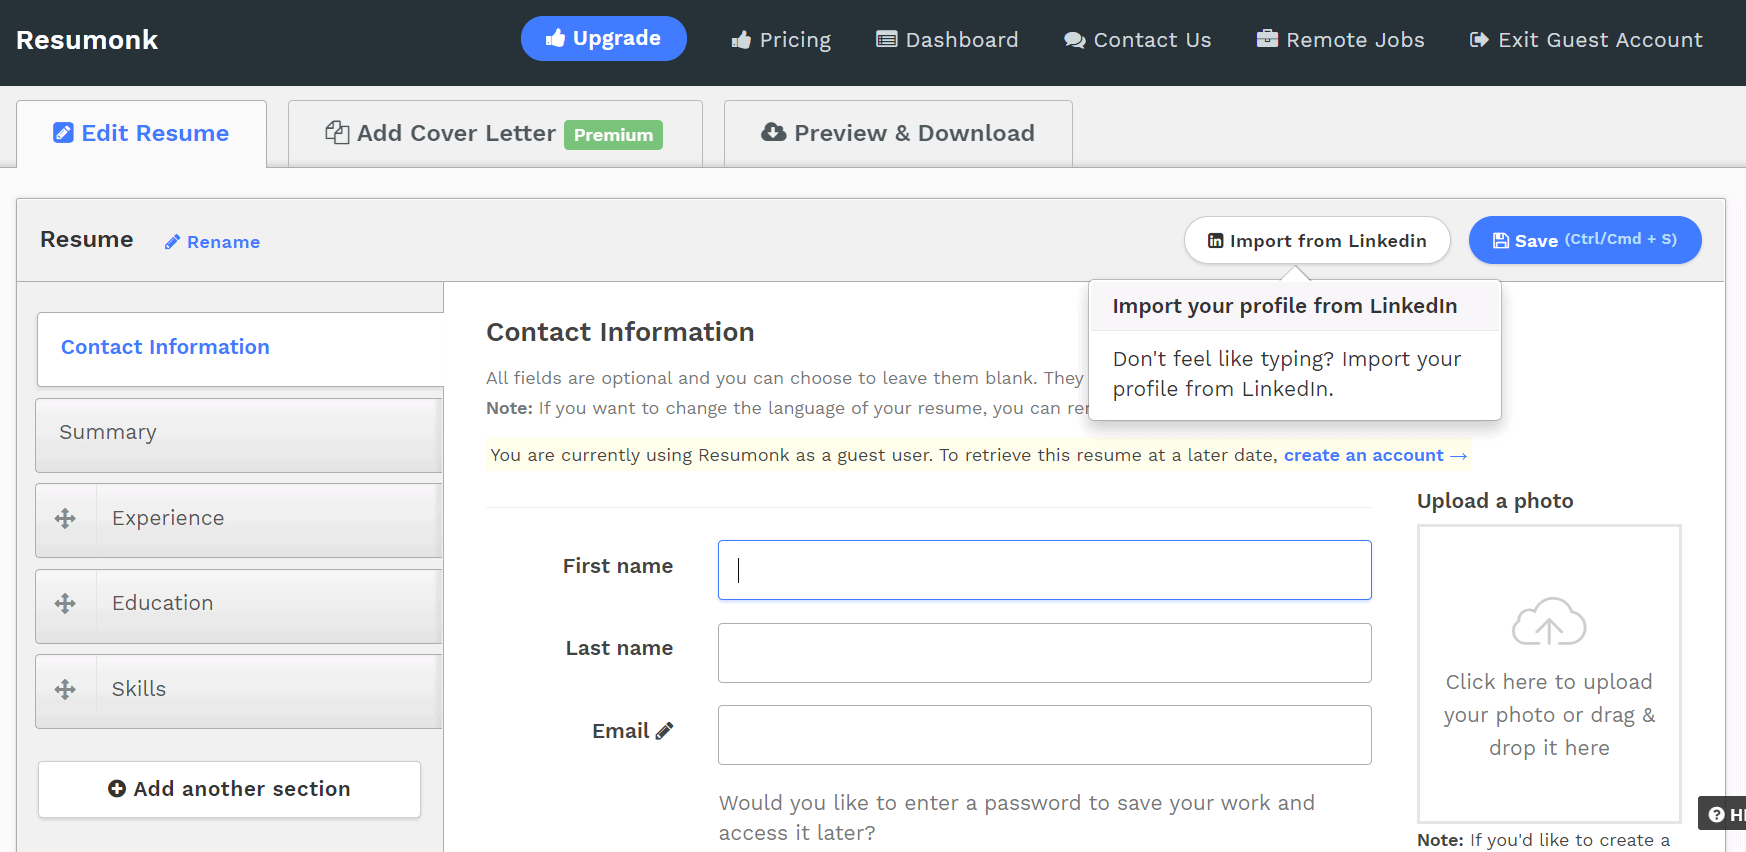Click the Skills section move handle icon

tap(65, 689)
